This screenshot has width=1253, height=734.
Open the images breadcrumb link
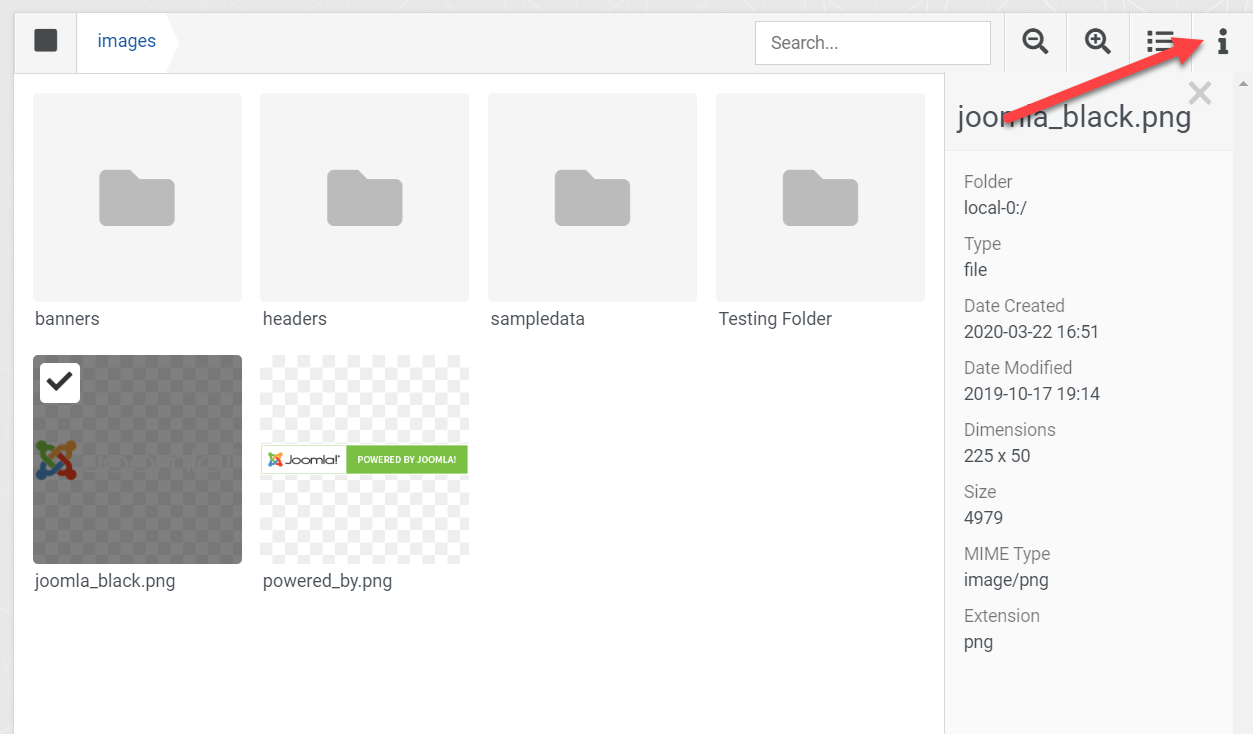tap(126, 41)
